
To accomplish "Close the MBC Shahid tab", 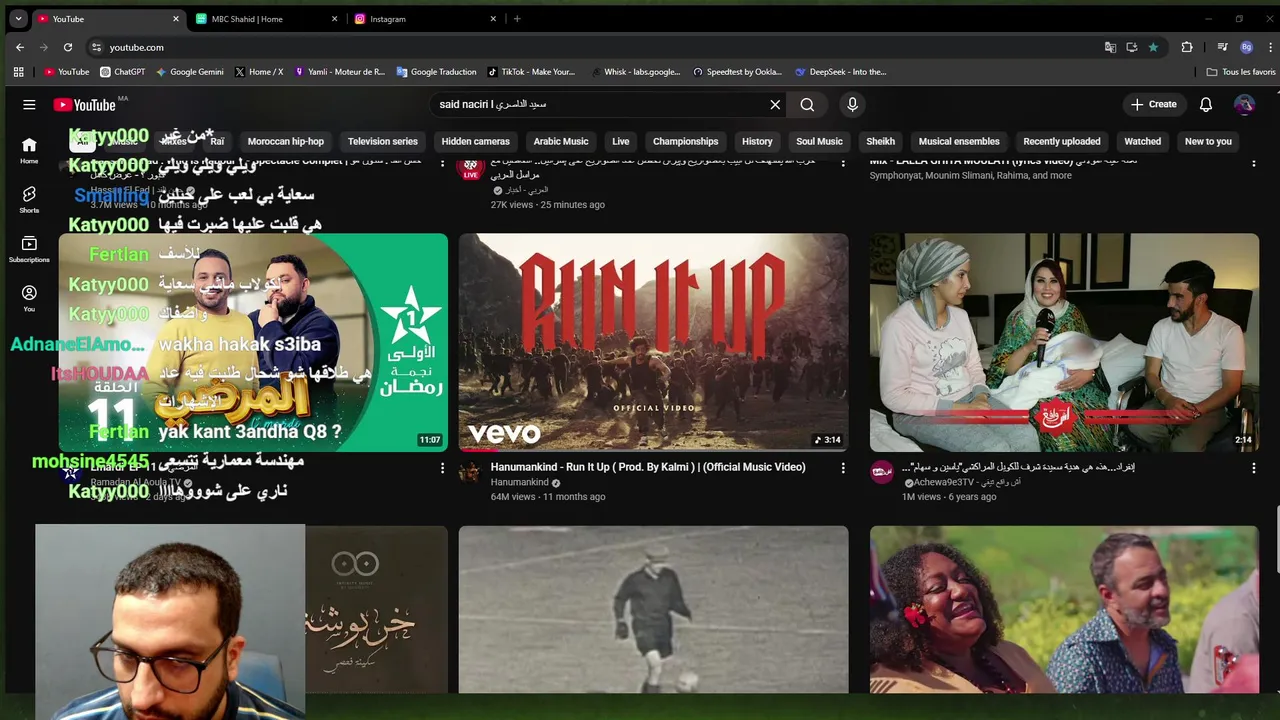I will click(335, 19).
